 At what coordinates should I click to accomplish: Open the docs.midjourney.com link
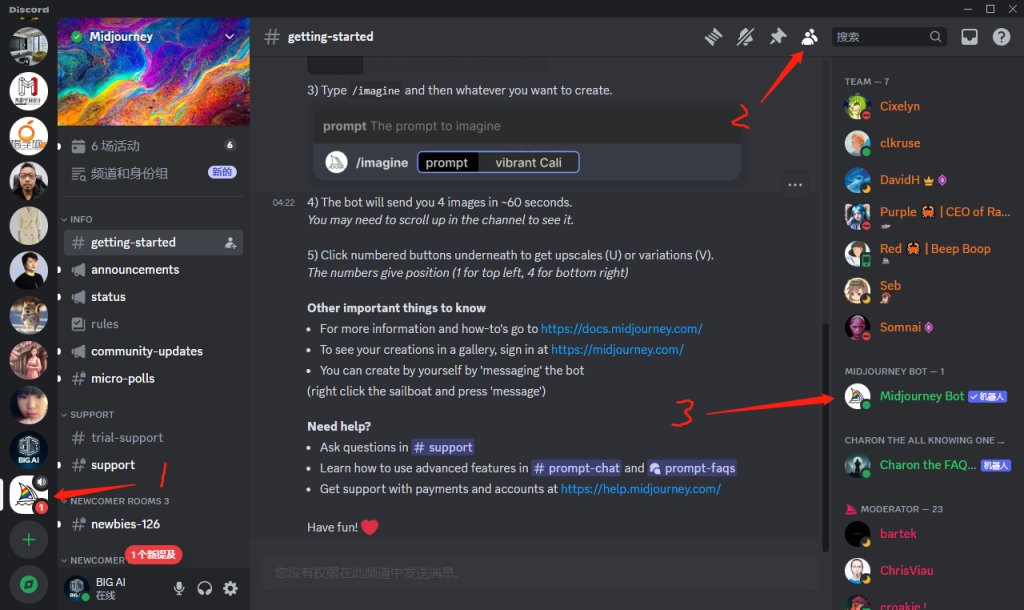coord(621,328)
